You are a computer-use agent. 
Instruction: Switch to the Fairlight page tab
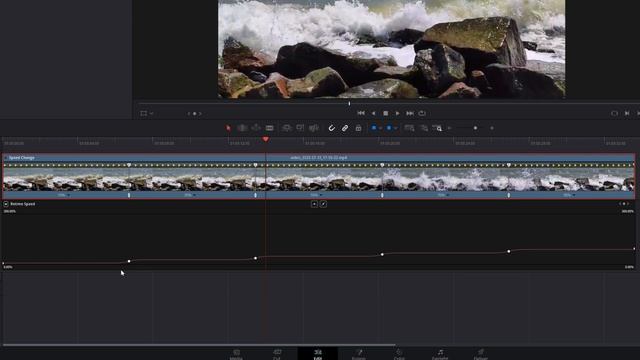(440, 354)
